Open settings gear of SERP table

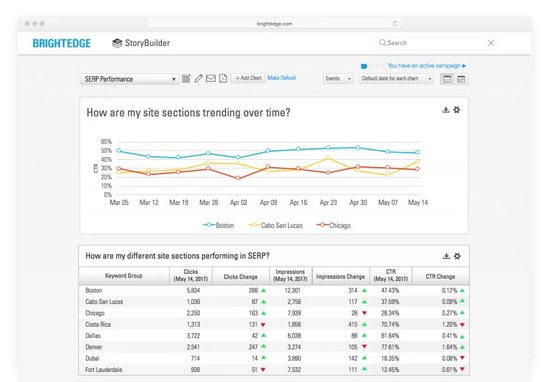(x=457, y=256)
